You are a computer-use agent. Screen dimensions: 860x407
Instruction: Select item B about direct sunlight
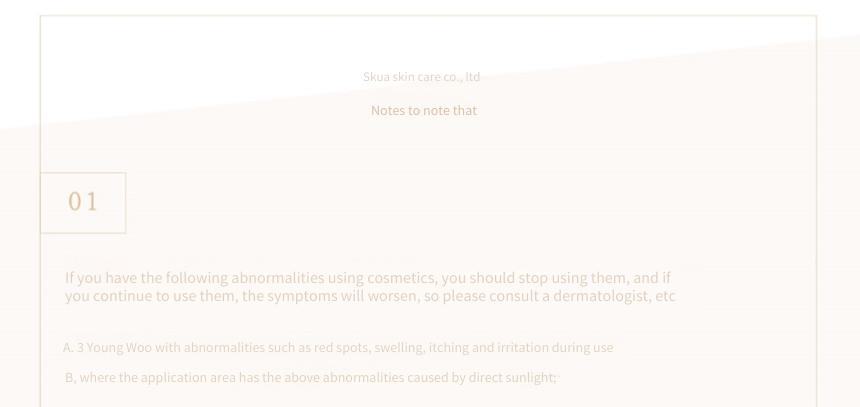tap(310, 377)
